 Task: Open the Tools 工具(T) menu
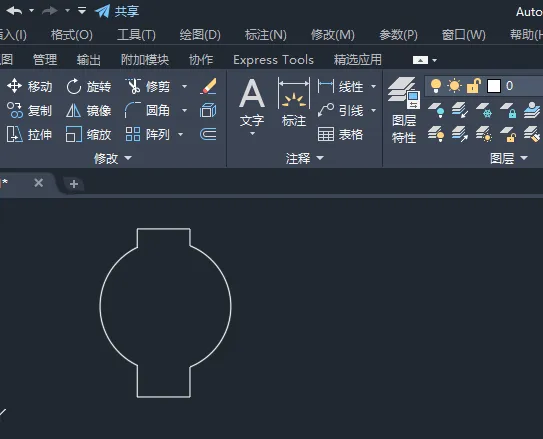coord(136,35)
